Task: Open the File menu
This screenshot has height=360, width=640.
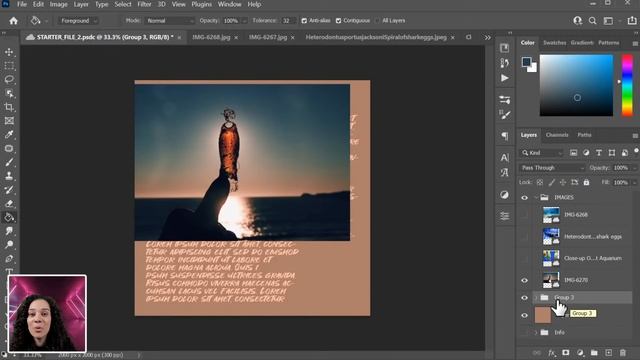Action: pos(22,4)
